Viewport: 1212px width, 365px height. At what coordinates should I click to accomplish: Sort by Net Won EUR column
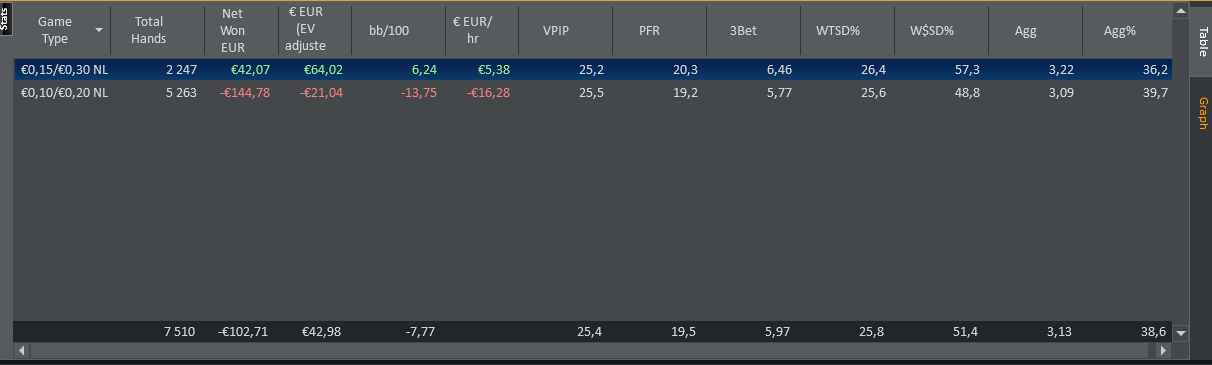pos(232,30)
